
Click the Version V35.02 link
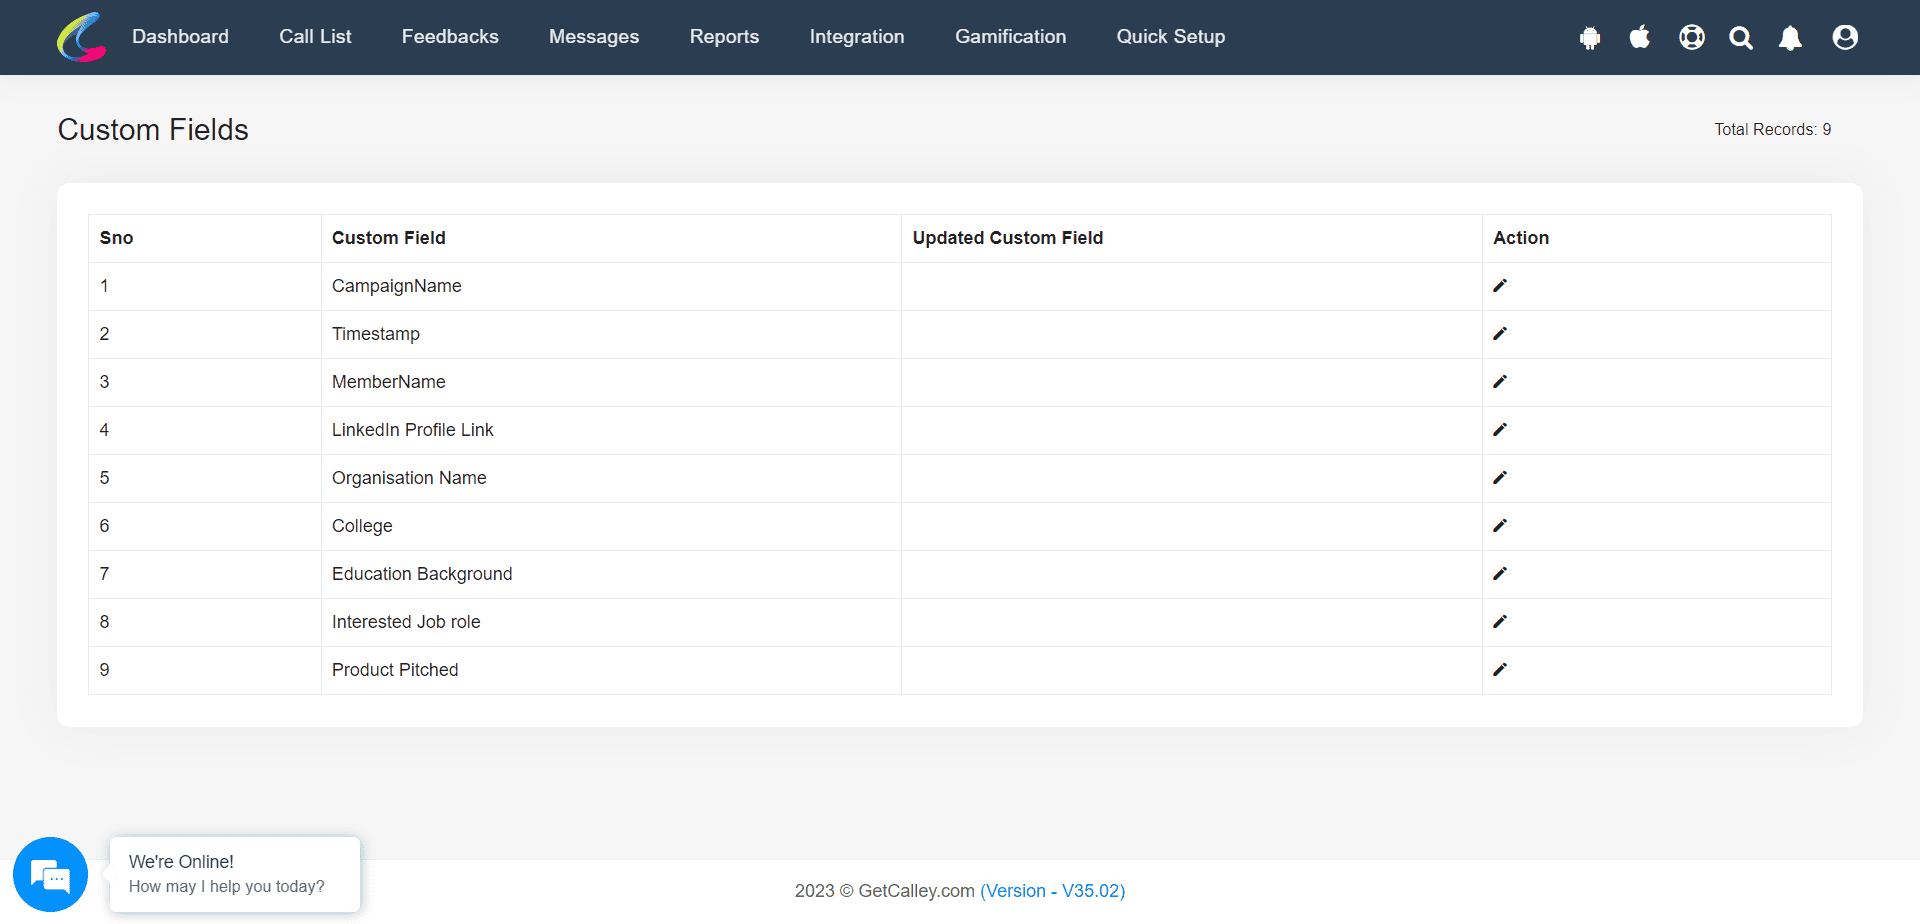pyautogui.click(x=1052, y=891)
